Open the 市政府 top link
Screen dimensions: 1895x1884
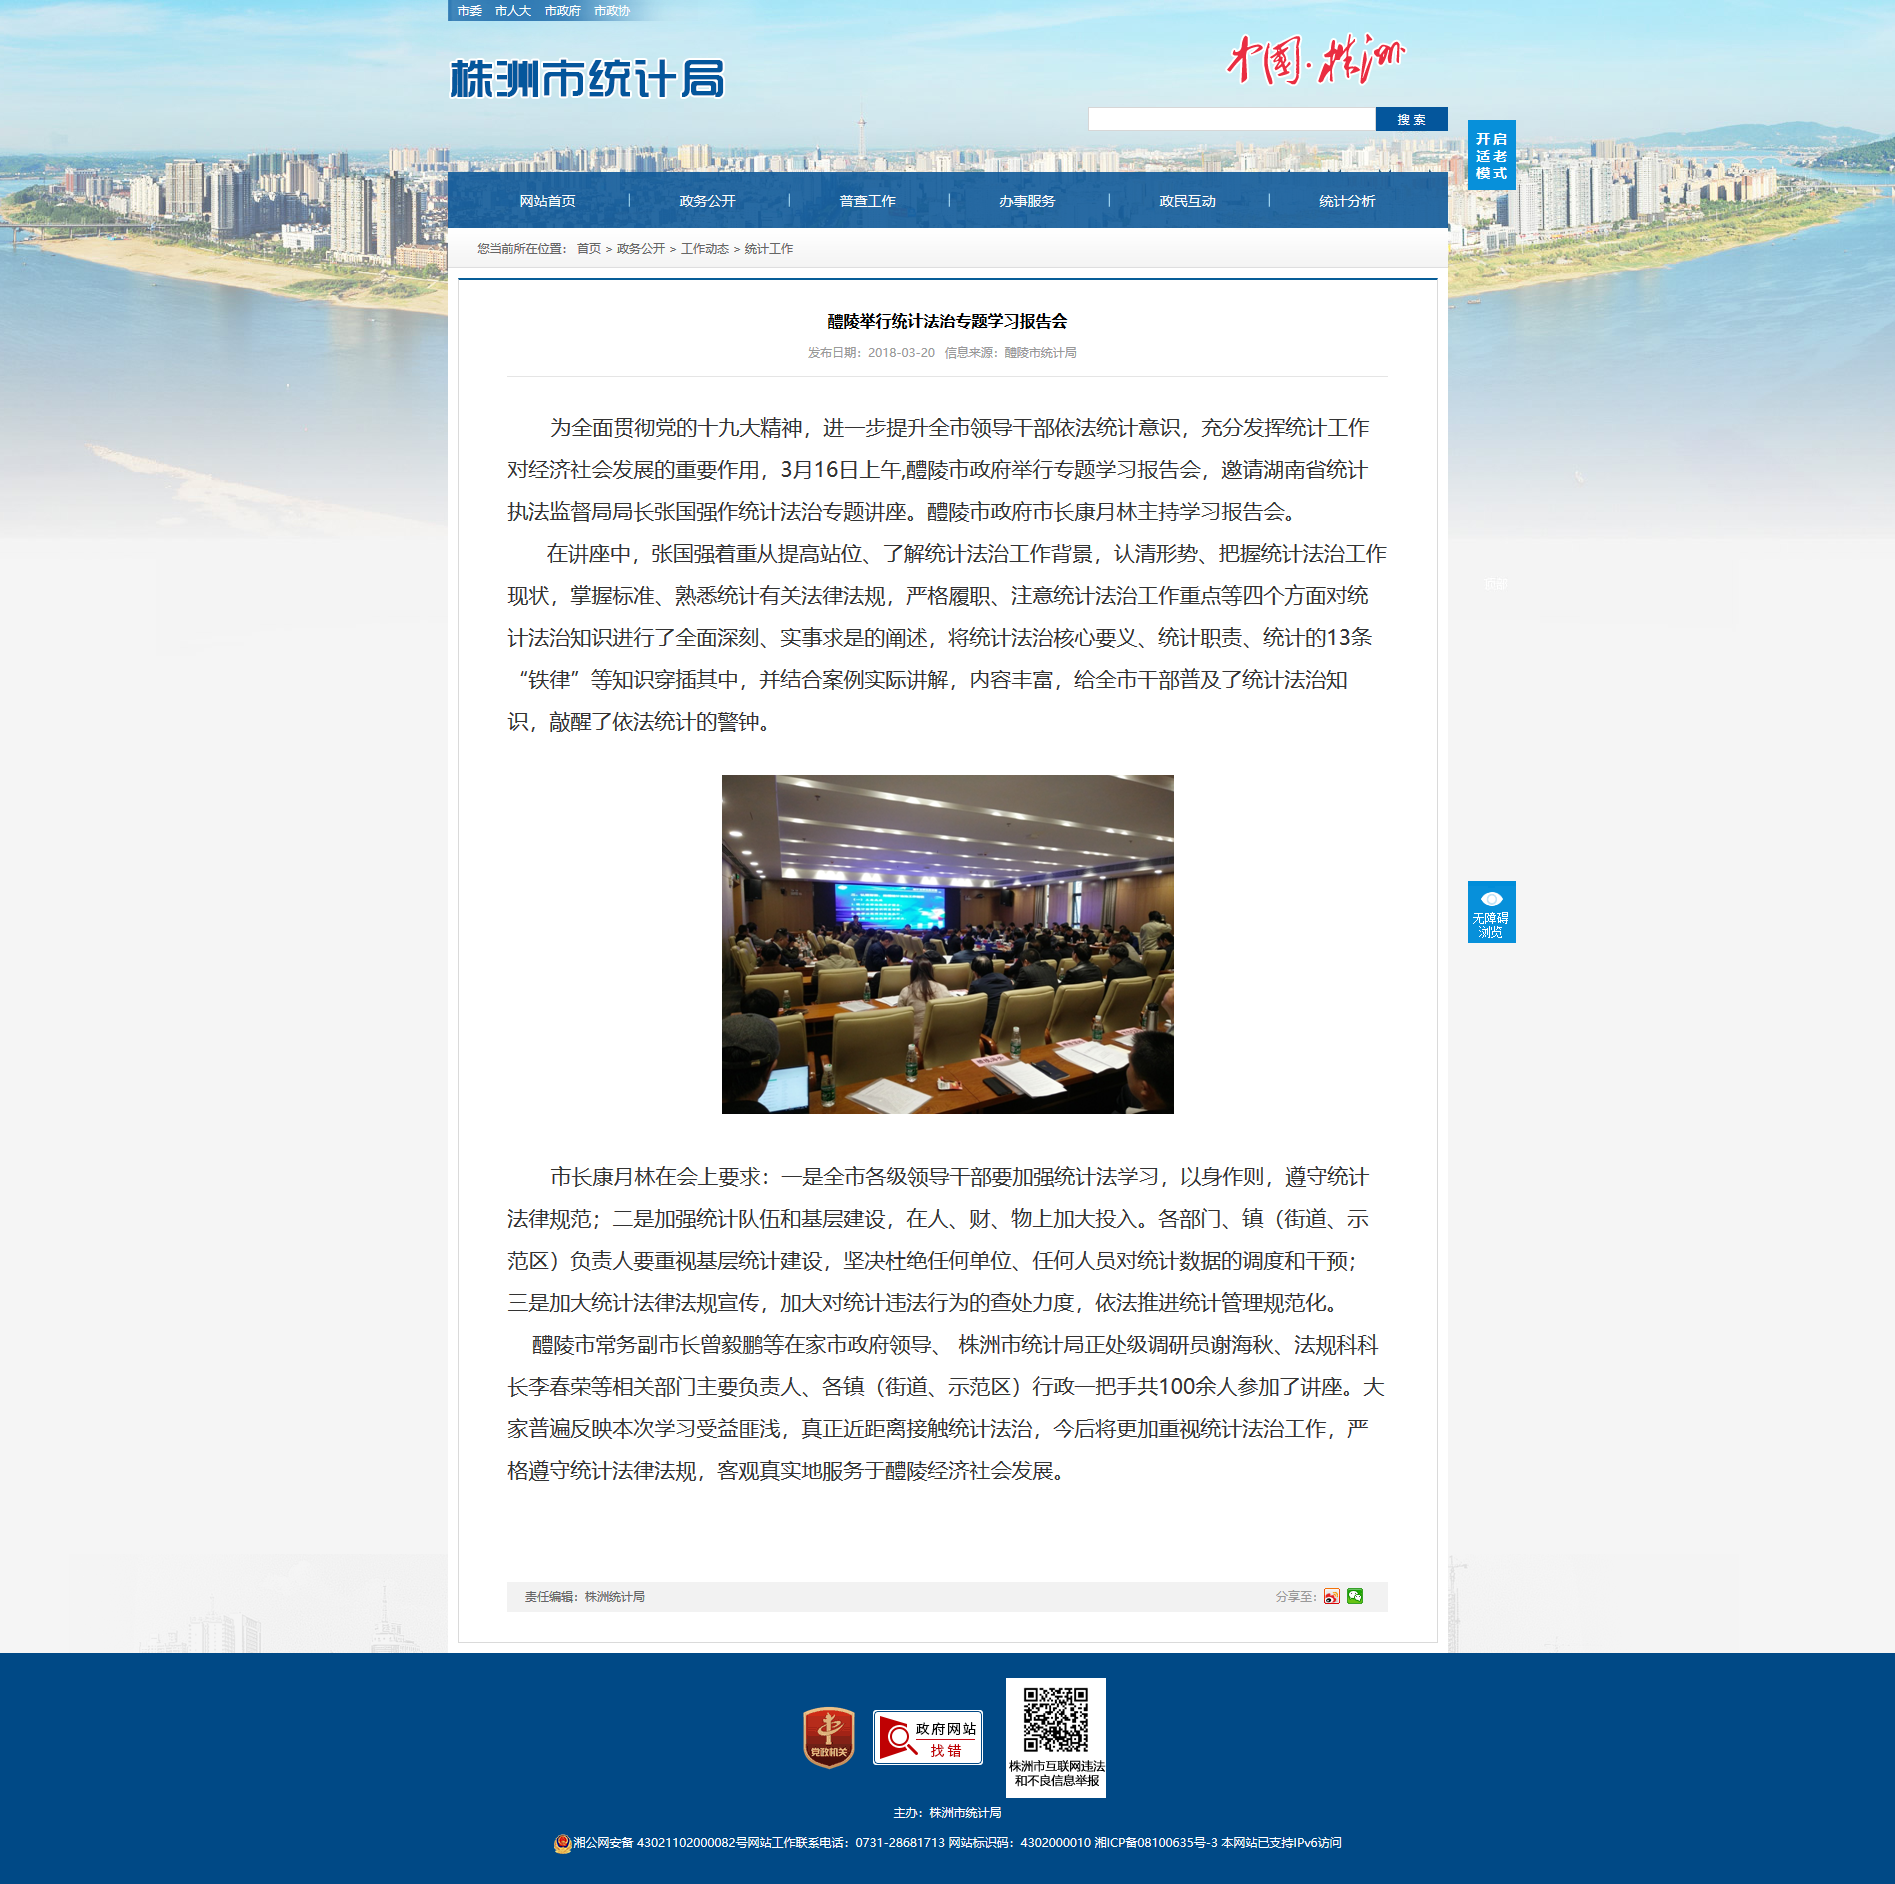[562, 11]
